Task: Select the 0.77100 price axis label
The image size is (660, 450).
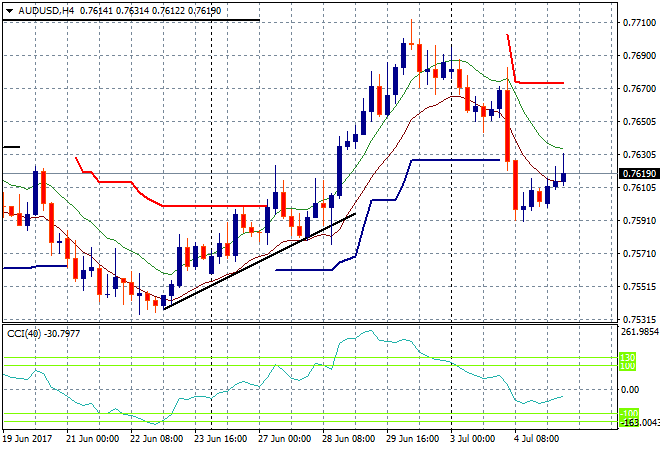Action: click(x=639, y=23)
